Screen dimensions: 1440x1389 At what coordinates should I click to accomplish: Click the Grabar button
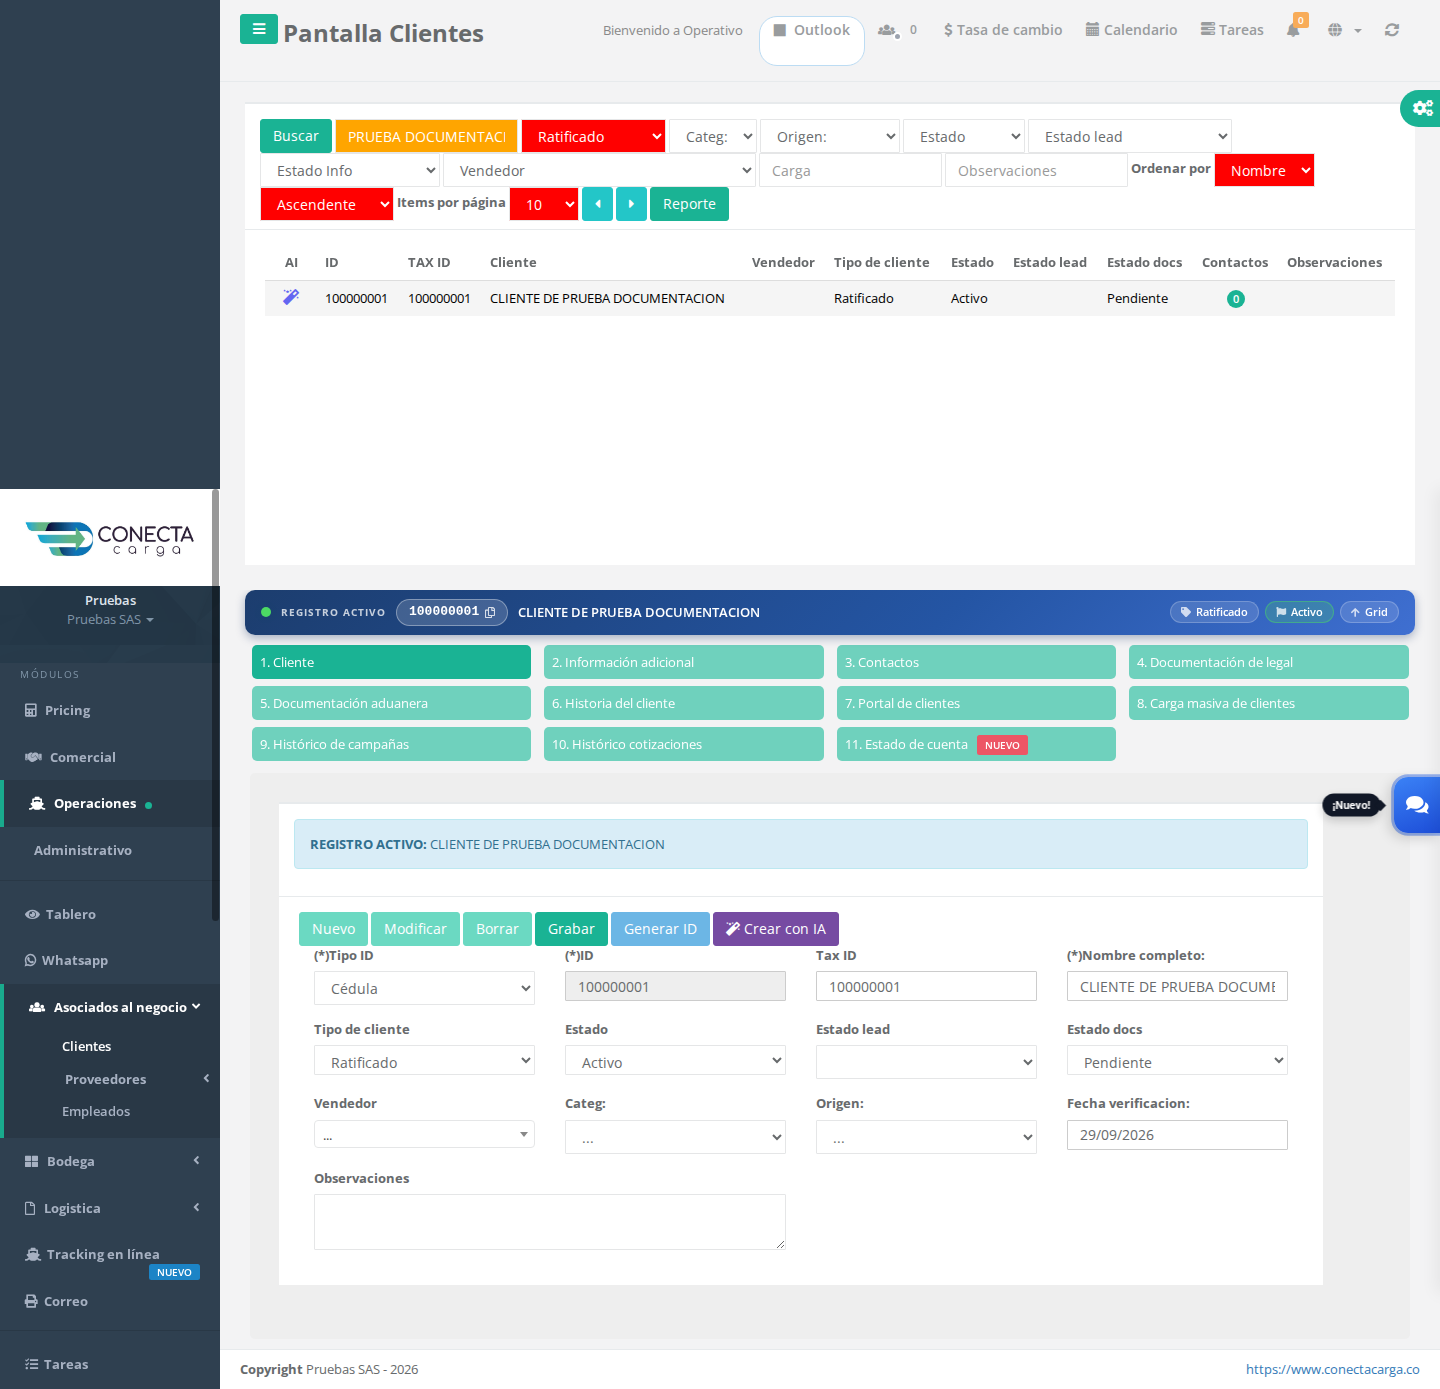(x=571, y=929)
